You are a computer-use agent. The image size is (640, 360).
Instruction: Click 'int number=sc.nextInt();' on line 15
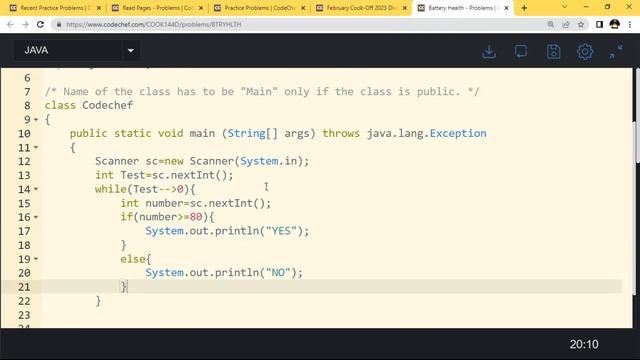[196, 203]
